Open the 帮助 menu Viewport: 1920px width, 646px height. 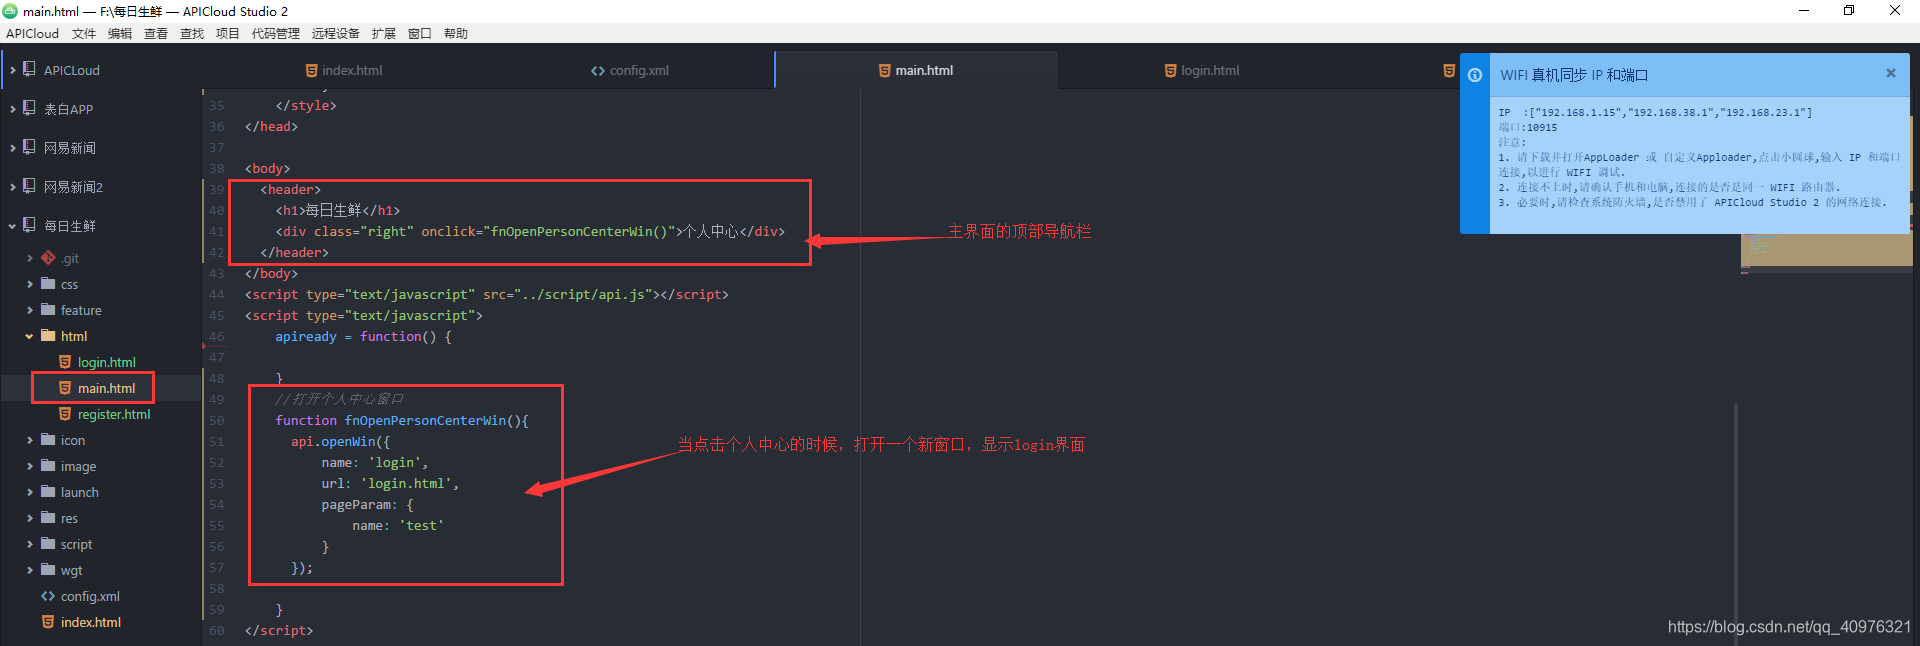(x=456, y=33)
